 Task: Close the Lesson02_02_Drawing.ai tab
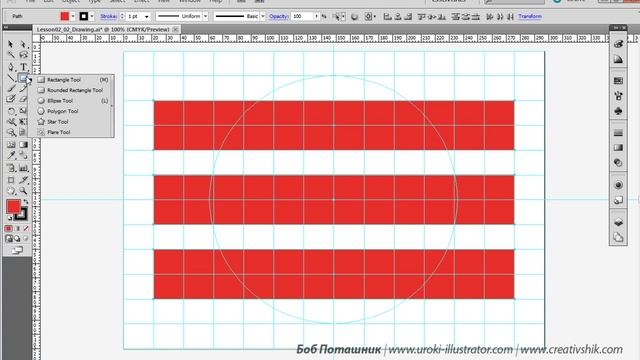(x=175, y=29)
